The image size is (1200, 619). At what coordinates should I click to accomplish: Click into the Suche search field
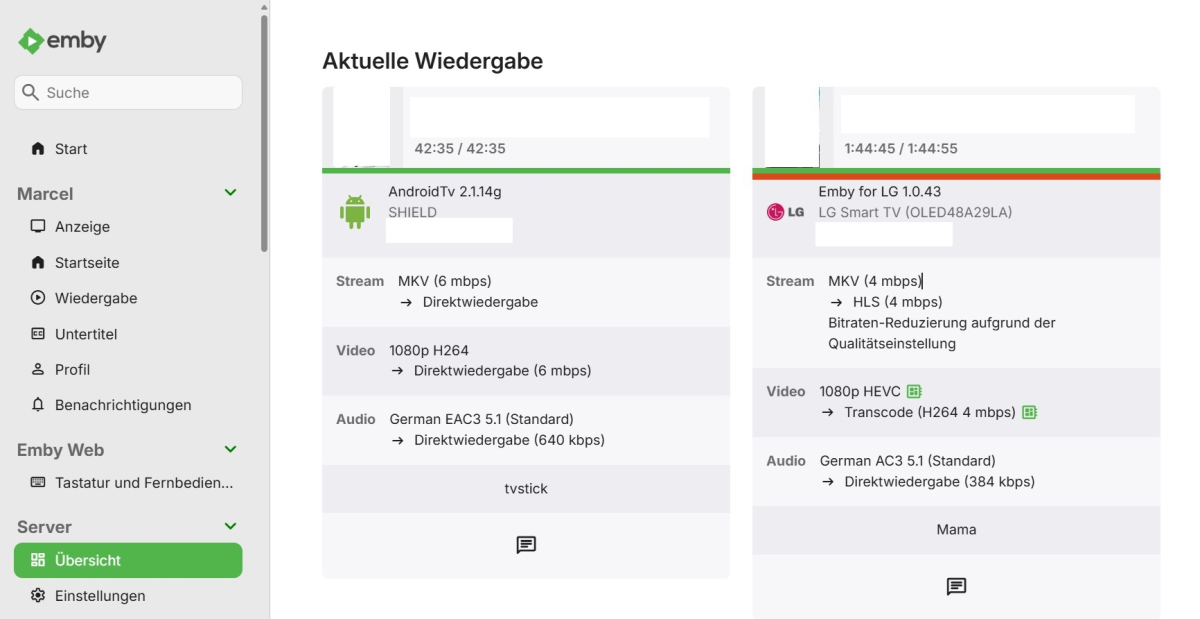tap(140, 93)
